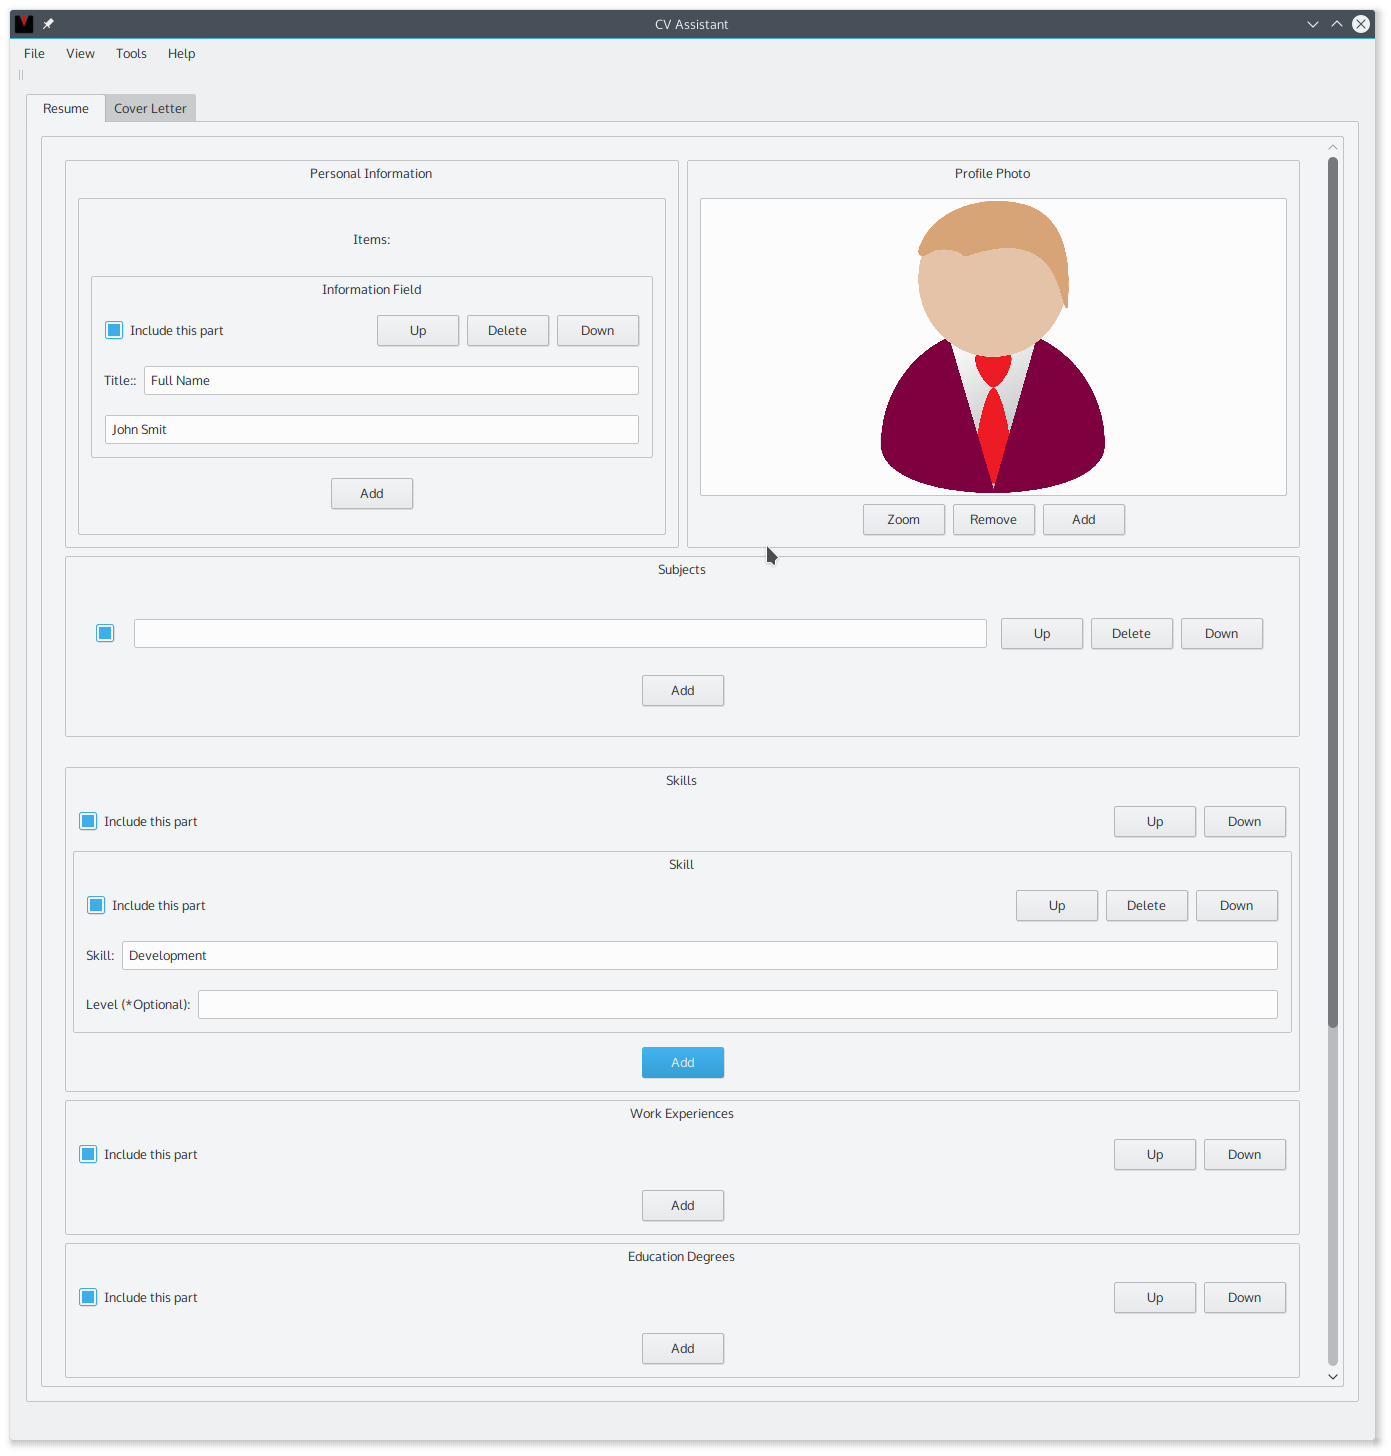Move Work Experiences section down
Screen dimensions: 1391x1456
[x=1245, y=1155]
